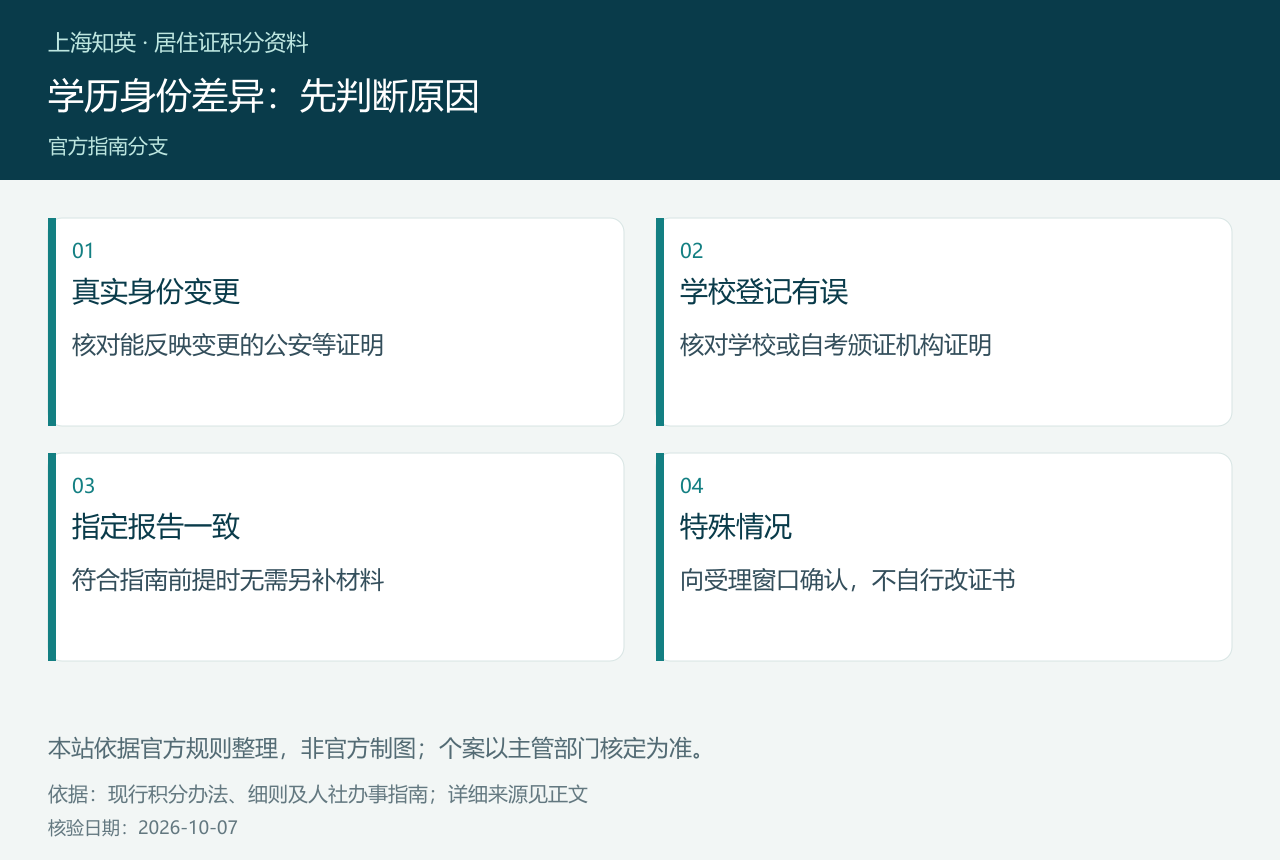This screenshot has width=1280, height=860.
Task: Select the title 学历身份差异：先判断原因
Action: (264, 97)
